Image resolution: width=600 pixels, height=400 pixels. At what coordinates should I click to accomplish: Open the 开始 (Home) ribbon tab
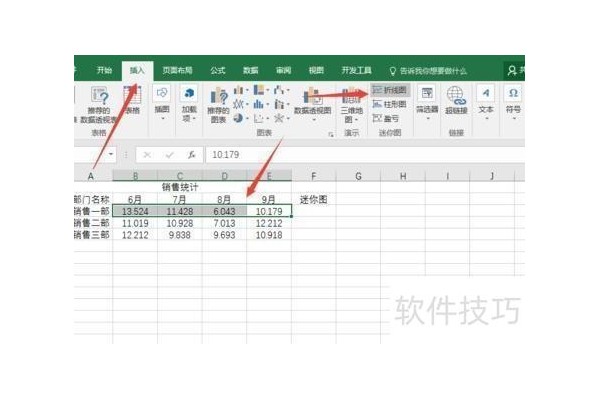pyautogui.click(x=104, y=70)
